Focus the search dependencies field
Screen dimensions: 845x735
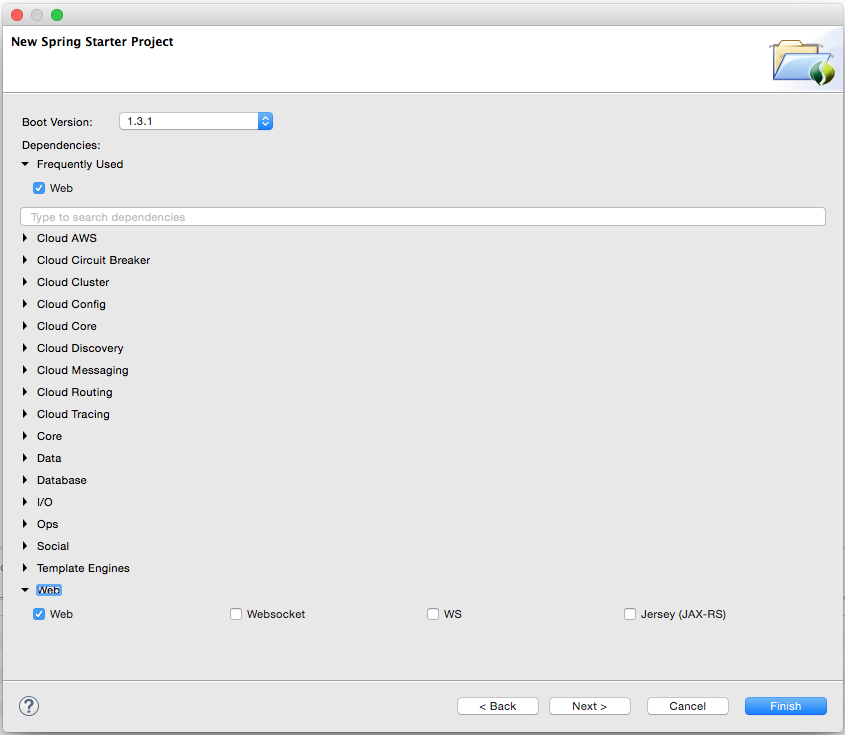[x=422, y=217]
